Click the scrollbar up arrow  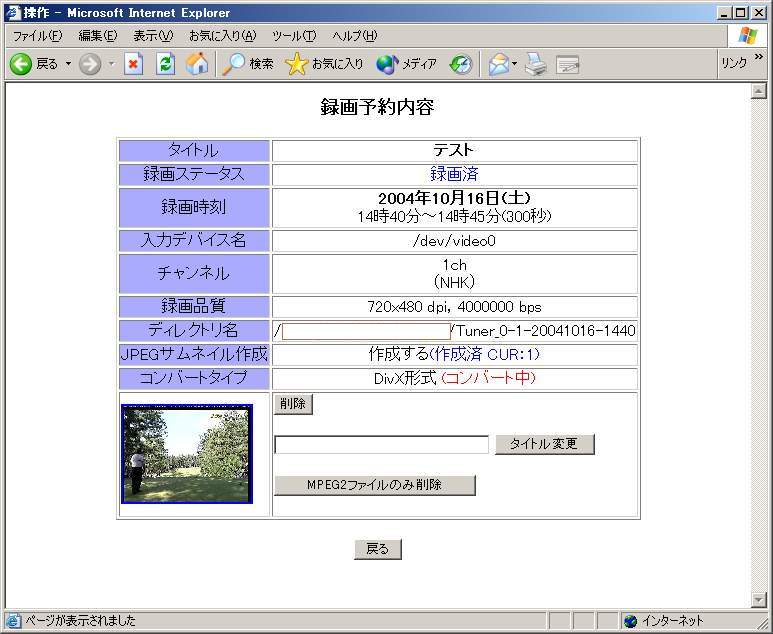(x=758, y=91)
